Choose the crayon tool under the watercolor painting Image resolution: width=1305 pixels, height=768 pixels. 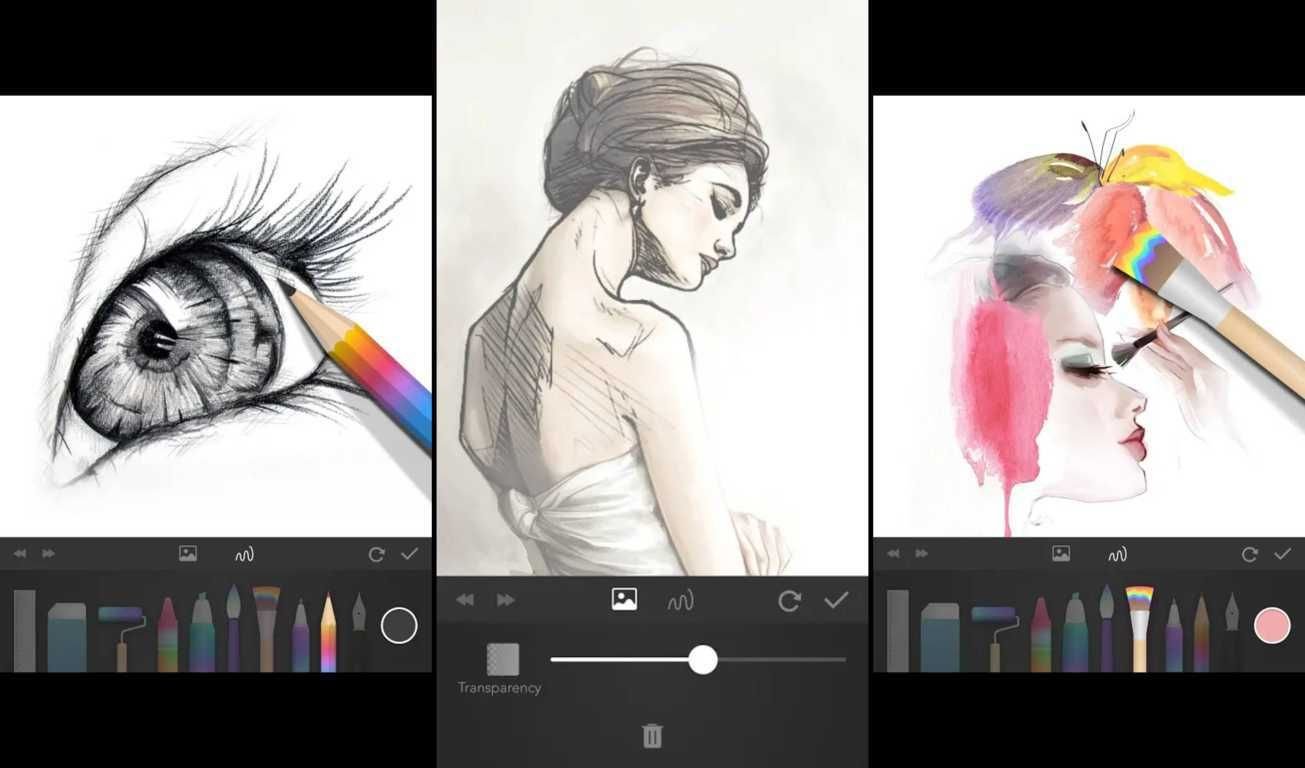[1040, 635]
